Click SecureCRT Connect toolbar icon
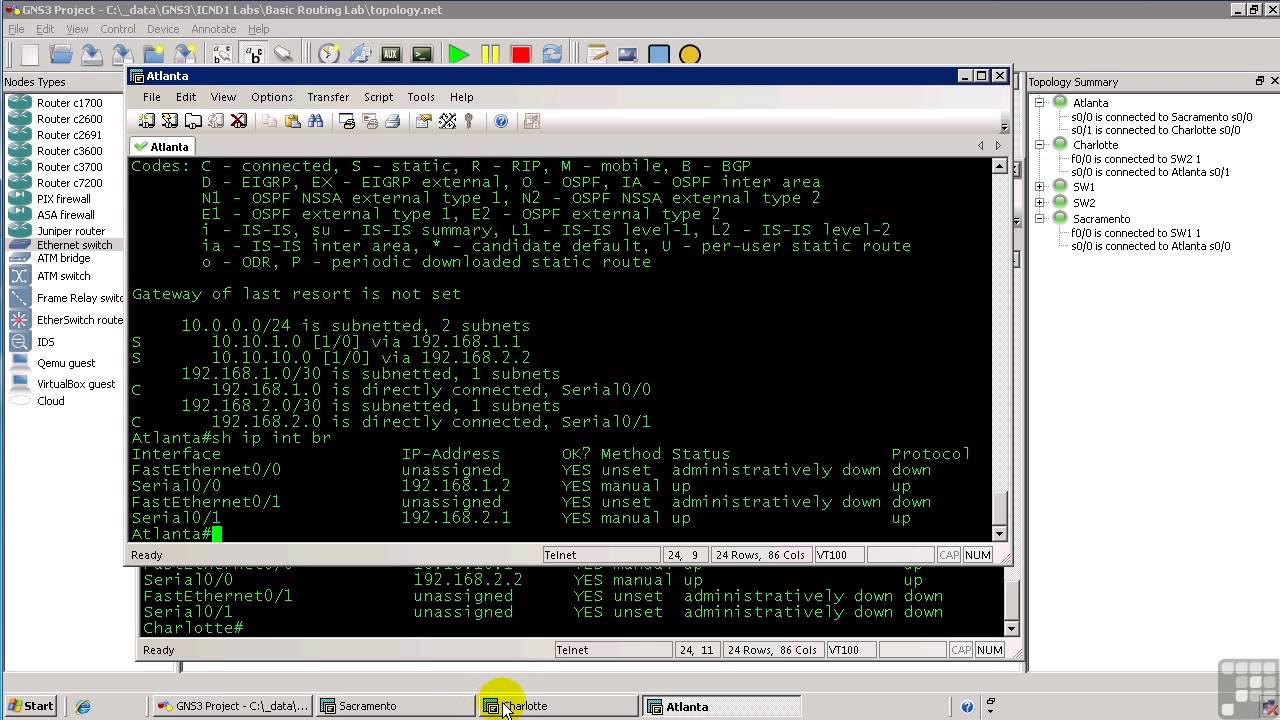 coord(147,121)
